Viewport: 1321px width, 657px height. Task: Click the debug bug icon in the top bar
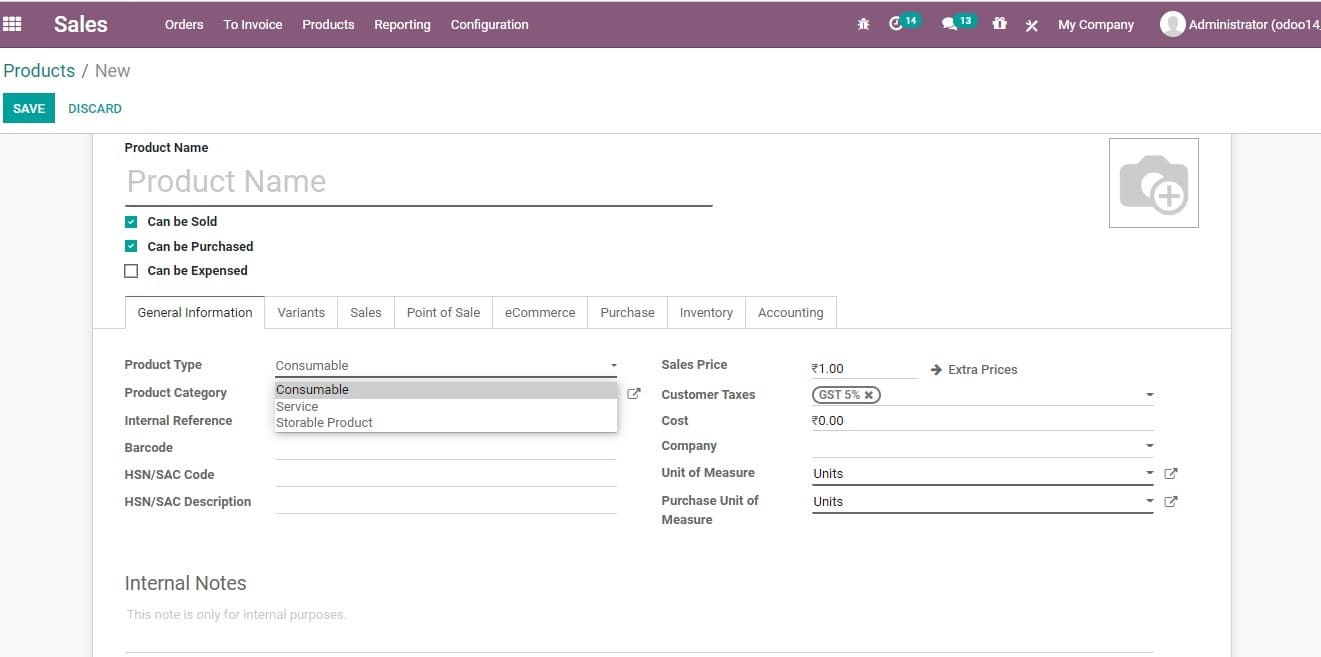pyautogui.click(x=863, y=24)
